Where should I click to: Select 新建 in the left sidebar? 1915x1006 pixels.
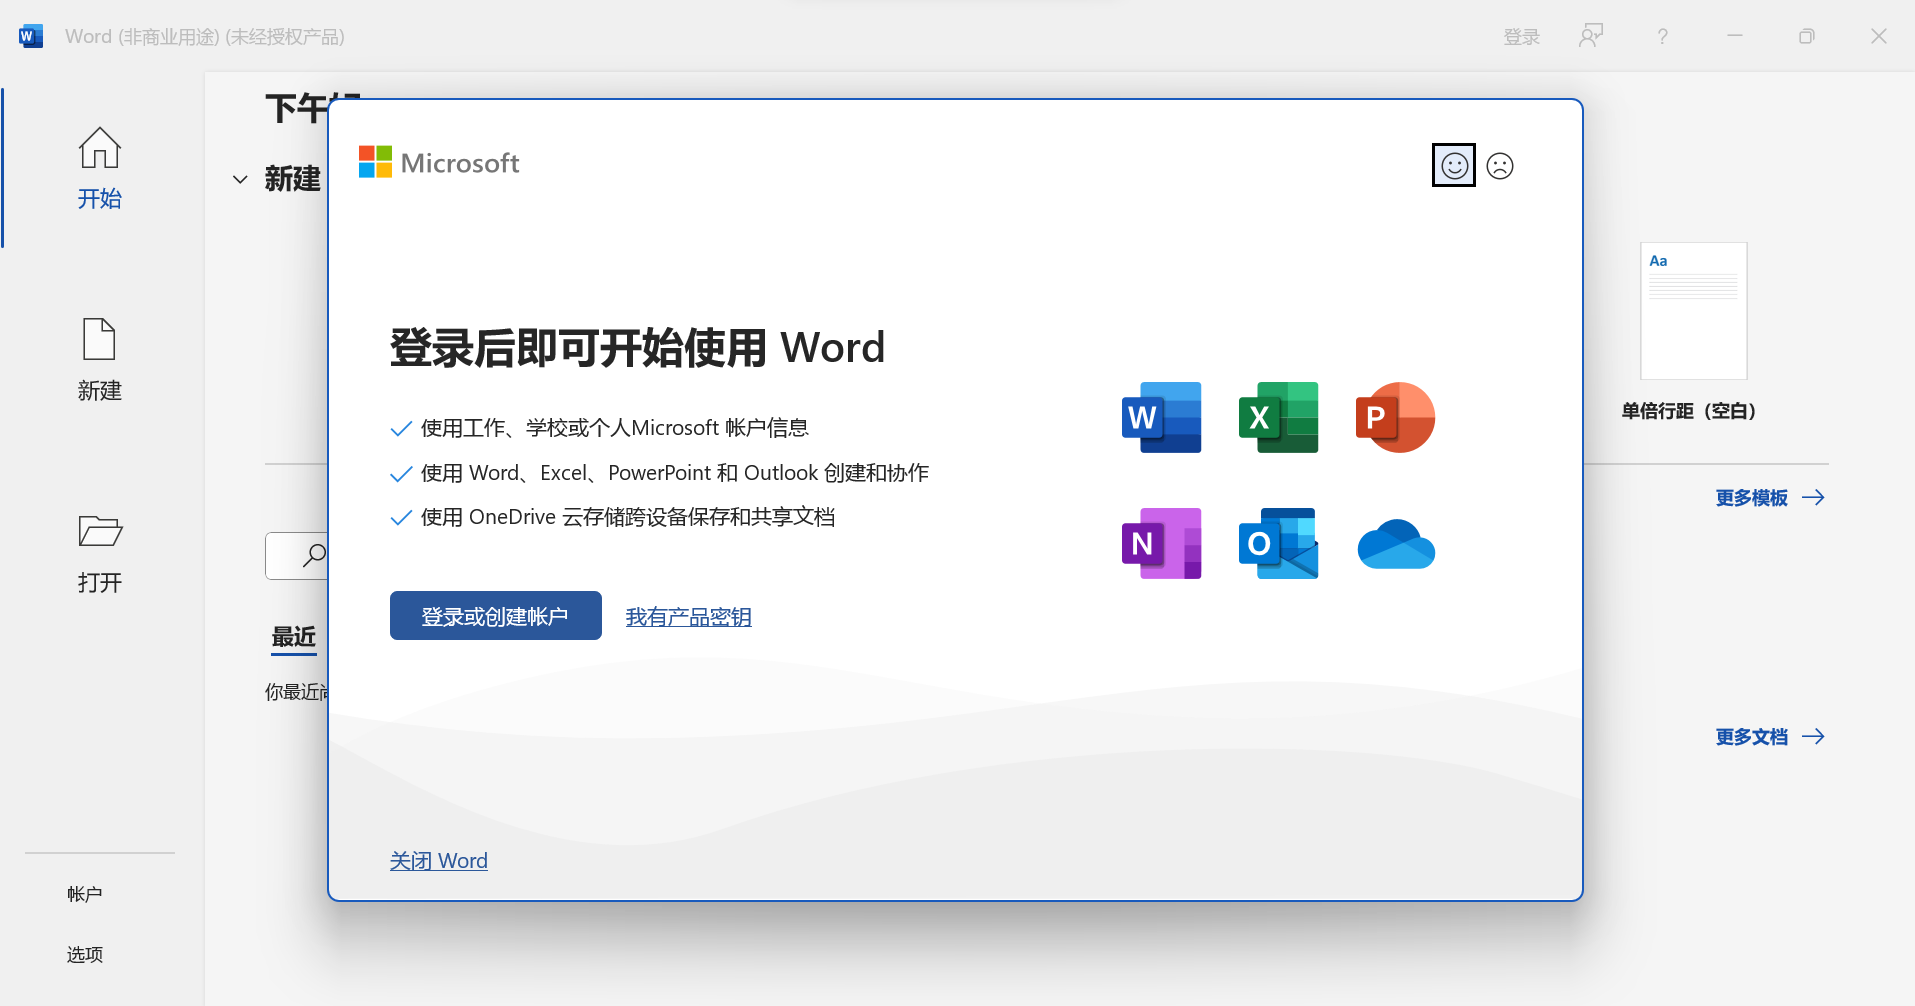pos(100,360)
